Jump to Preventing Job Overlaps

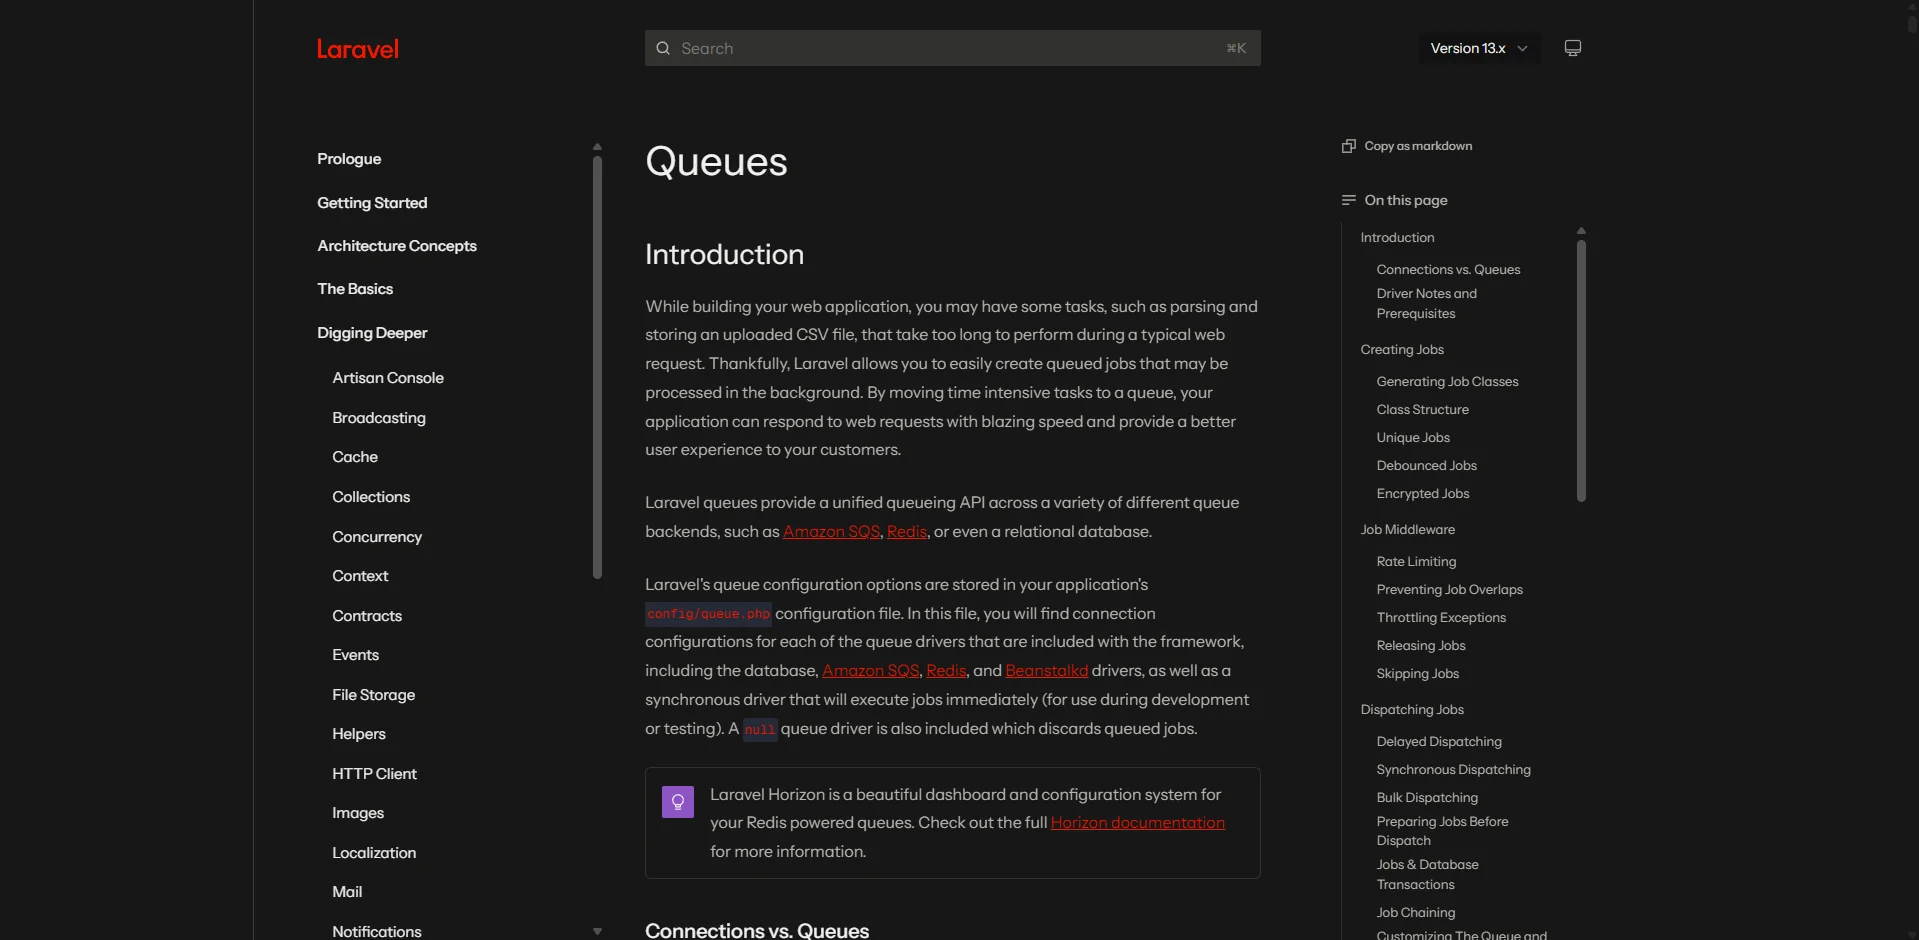(x=1449, y=590)
